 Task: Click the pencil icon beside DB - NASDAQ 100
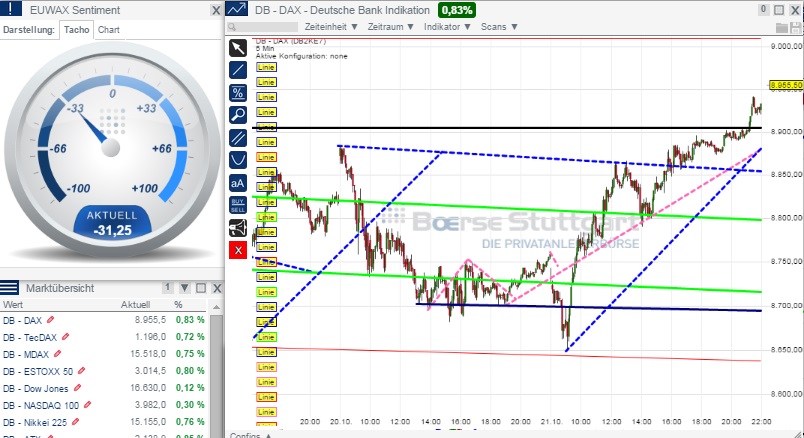pyautogui.click(x=87, y=405)
